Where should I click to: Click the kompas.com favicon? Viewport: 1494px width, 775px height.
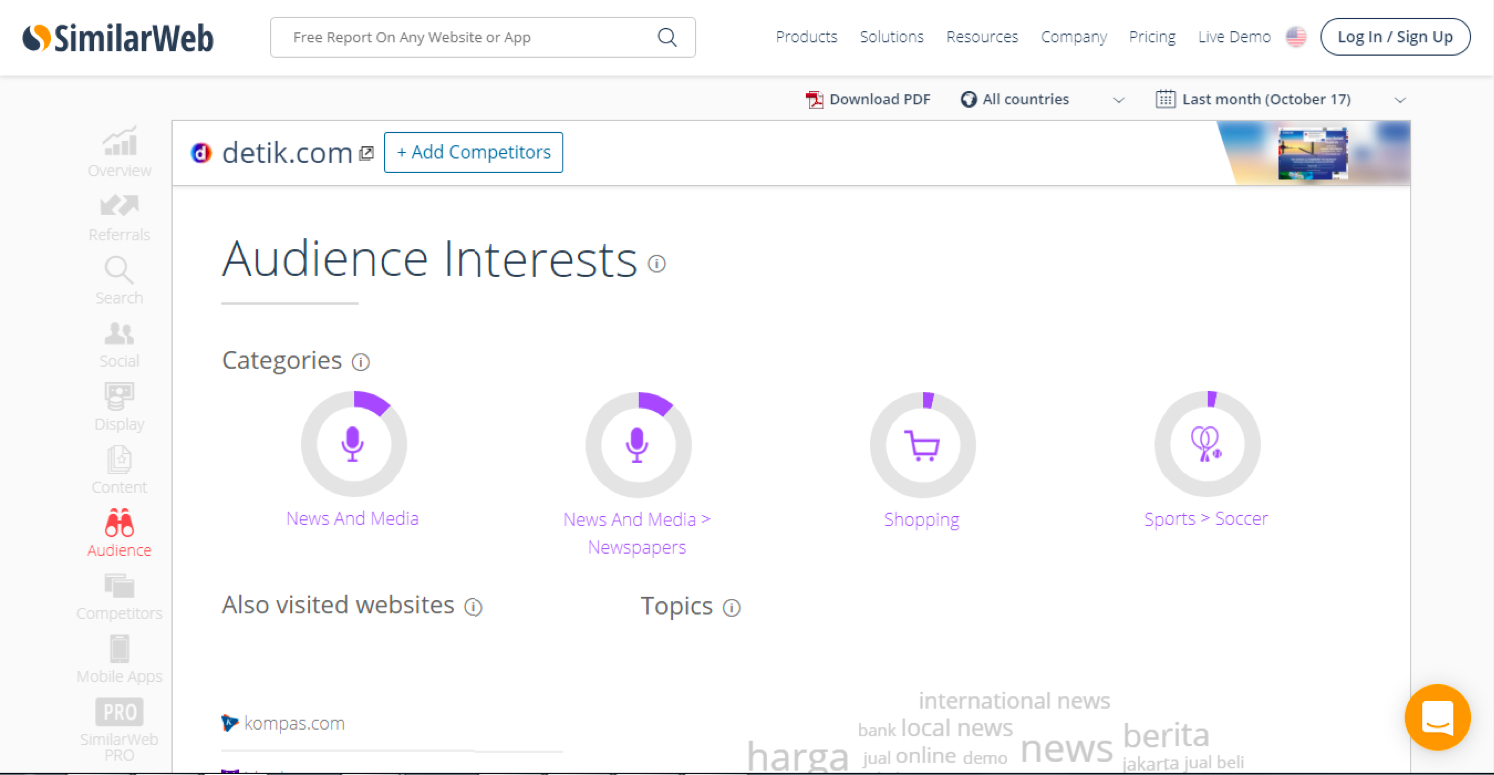(230, 722)
